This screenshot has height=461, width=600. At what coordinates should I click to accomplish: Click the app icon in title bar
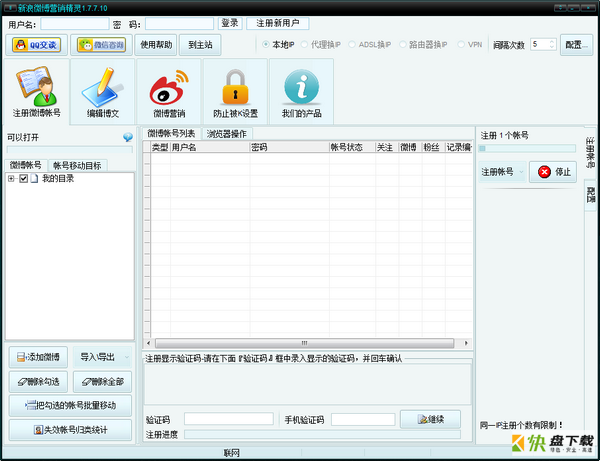10,8
